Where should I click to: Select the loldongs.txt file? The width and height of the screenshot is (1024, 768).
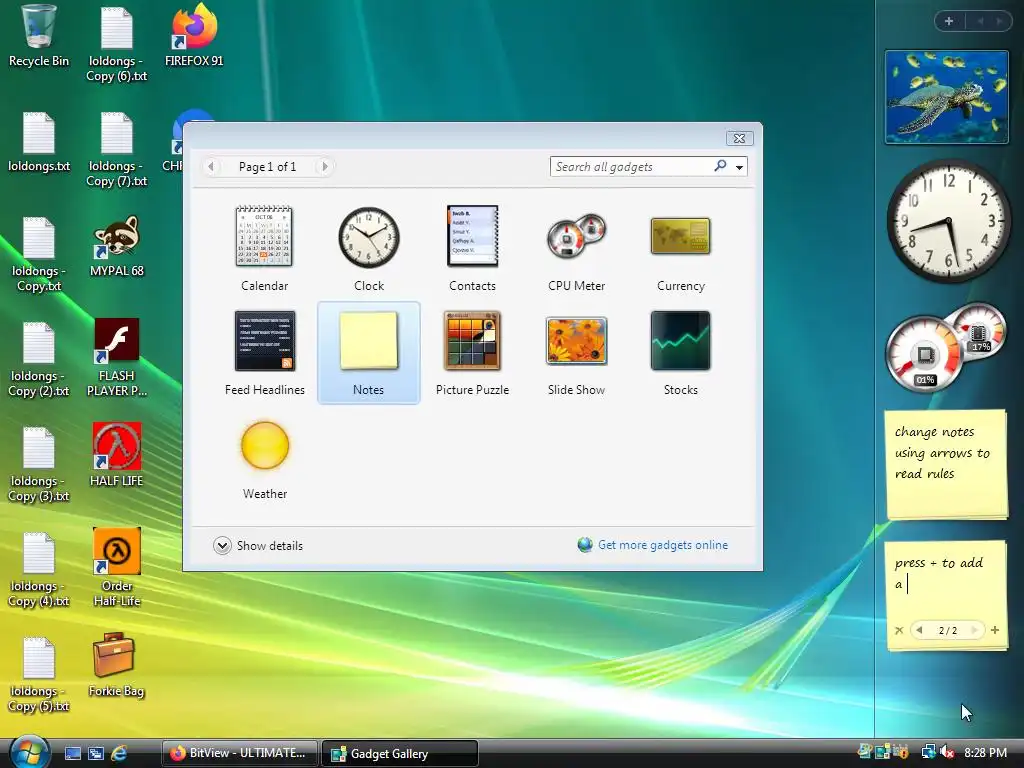click(39, 142)
